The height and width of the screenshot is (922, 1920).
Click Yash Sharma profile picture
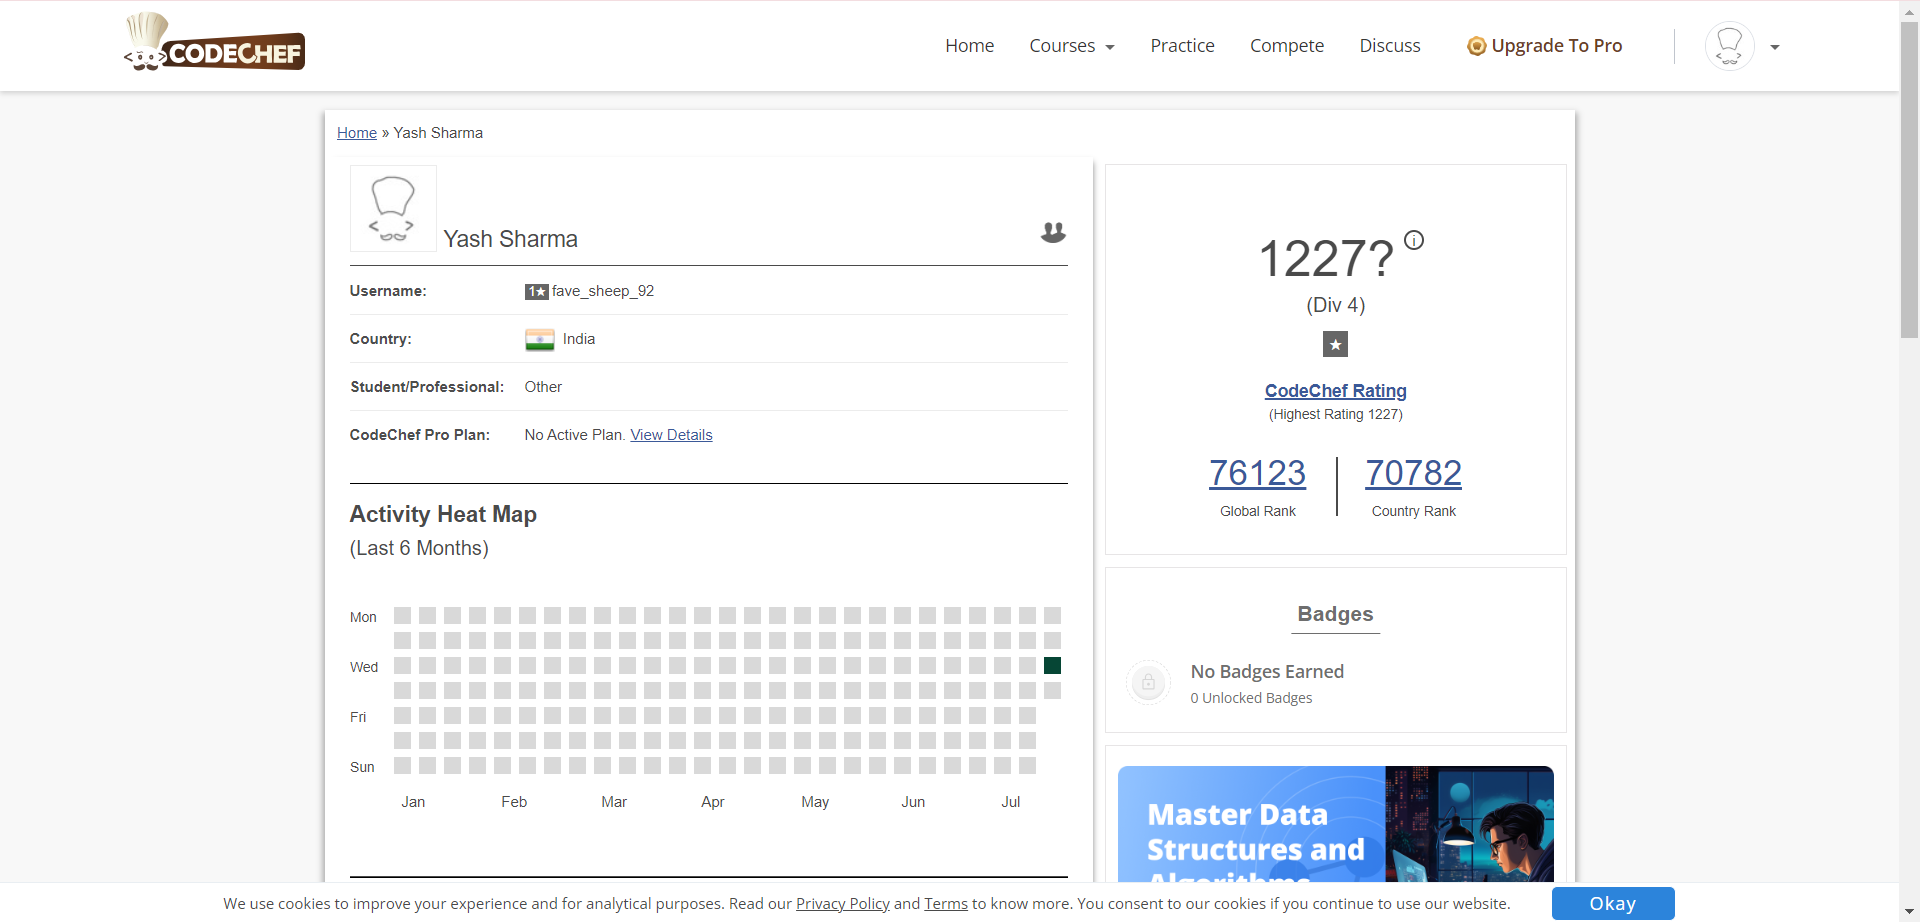tap(393, 208)
